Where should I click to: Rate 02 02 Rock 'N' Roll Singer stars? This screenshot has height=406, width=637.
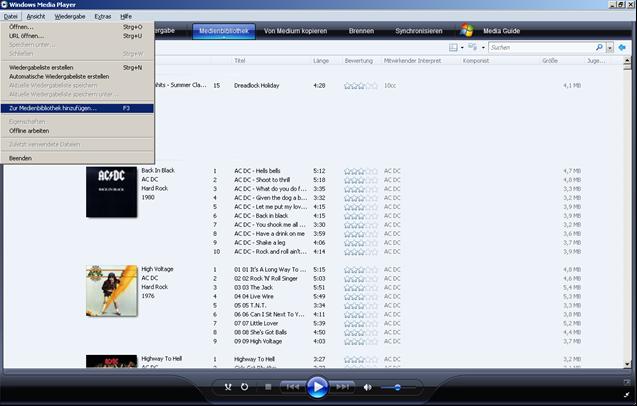point(361,279)
